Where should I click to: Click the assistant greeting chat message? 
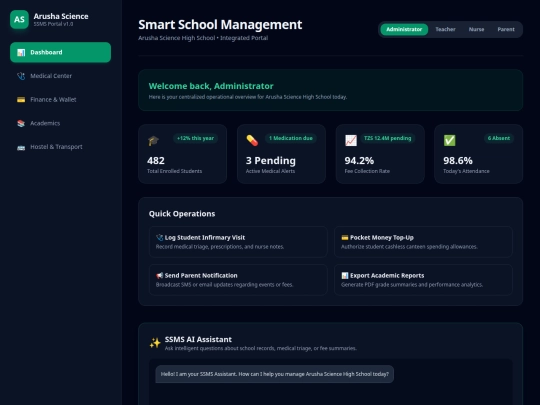click(x=274, y=374)
